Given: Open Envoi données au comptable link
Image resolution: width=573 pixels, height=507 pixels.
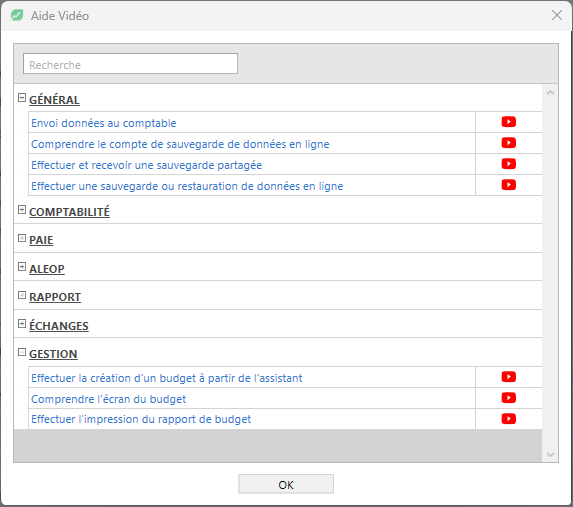Looking at the screenshot, I should pos(104,123).
